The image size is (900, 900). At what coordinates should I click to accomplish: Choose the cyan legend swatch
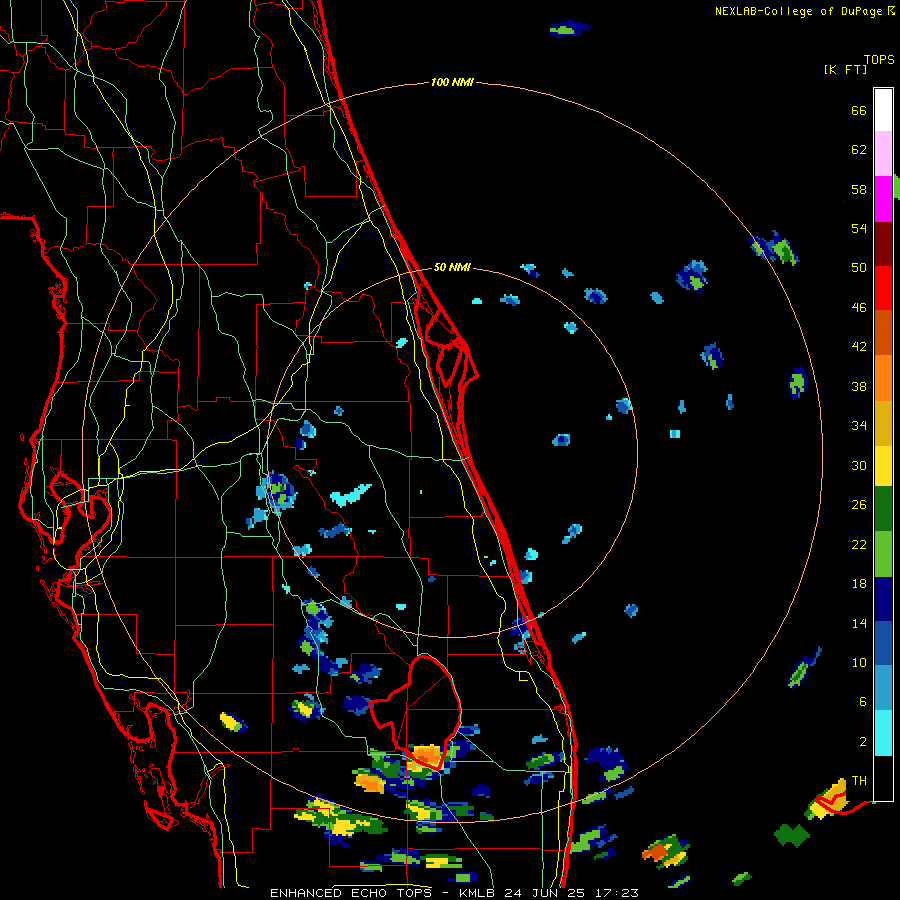coord(883,733)
